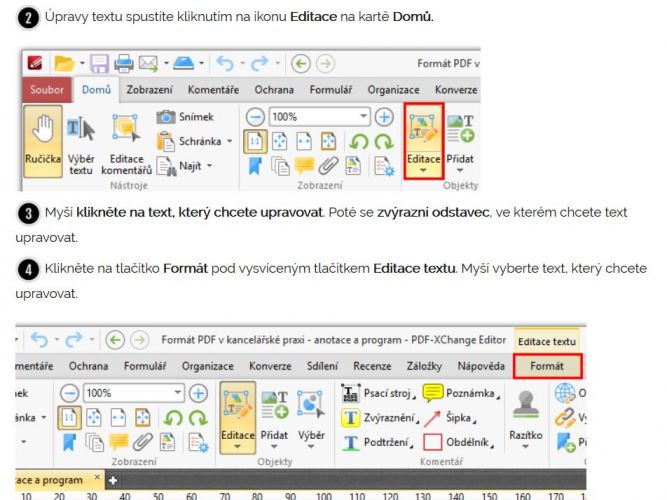
Task: Click the Editace button in lower screenshot
Action: [x=237, y=417]
